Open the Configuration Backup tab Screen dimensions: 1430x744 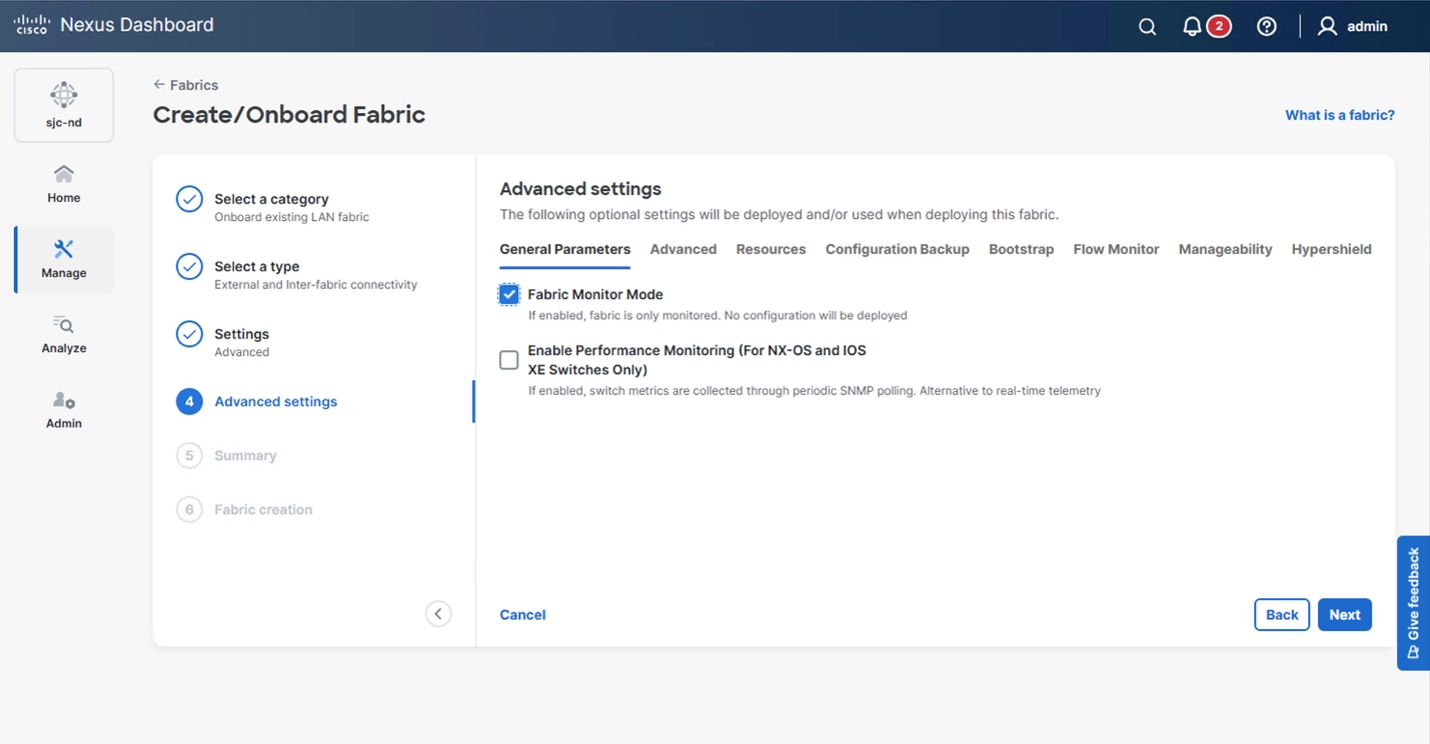click(897, 249)
